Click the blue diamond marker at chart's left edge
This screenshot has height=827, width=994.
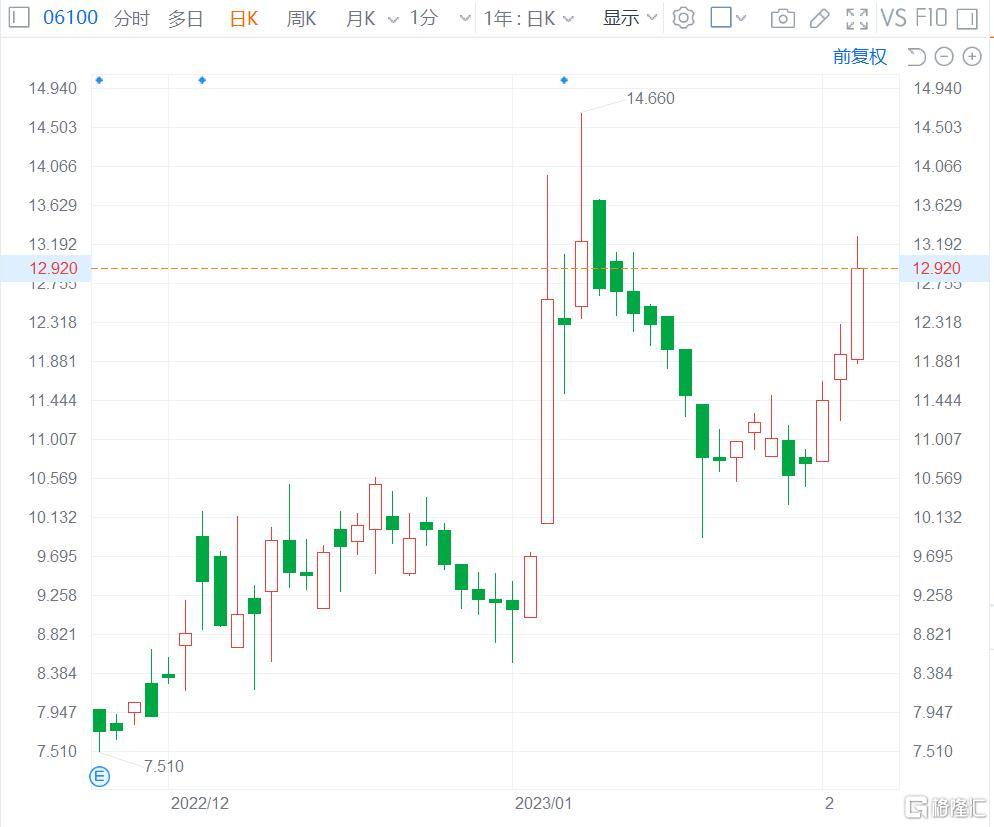99,80
